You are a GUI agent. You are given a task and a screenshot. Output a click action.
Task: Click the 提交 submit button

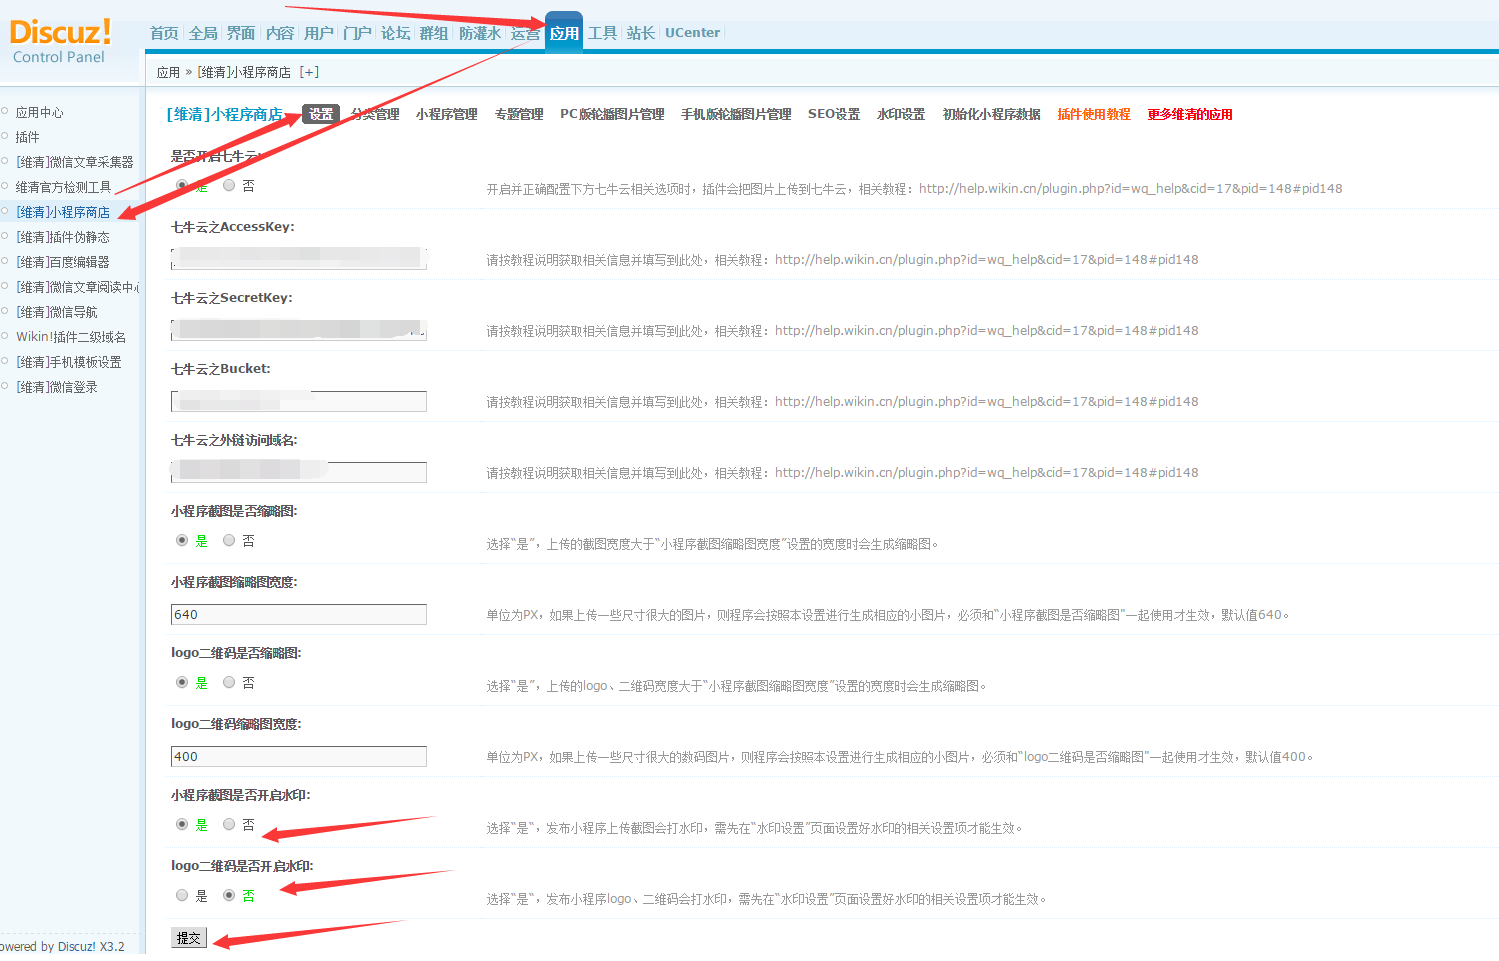tap(189, 938)
